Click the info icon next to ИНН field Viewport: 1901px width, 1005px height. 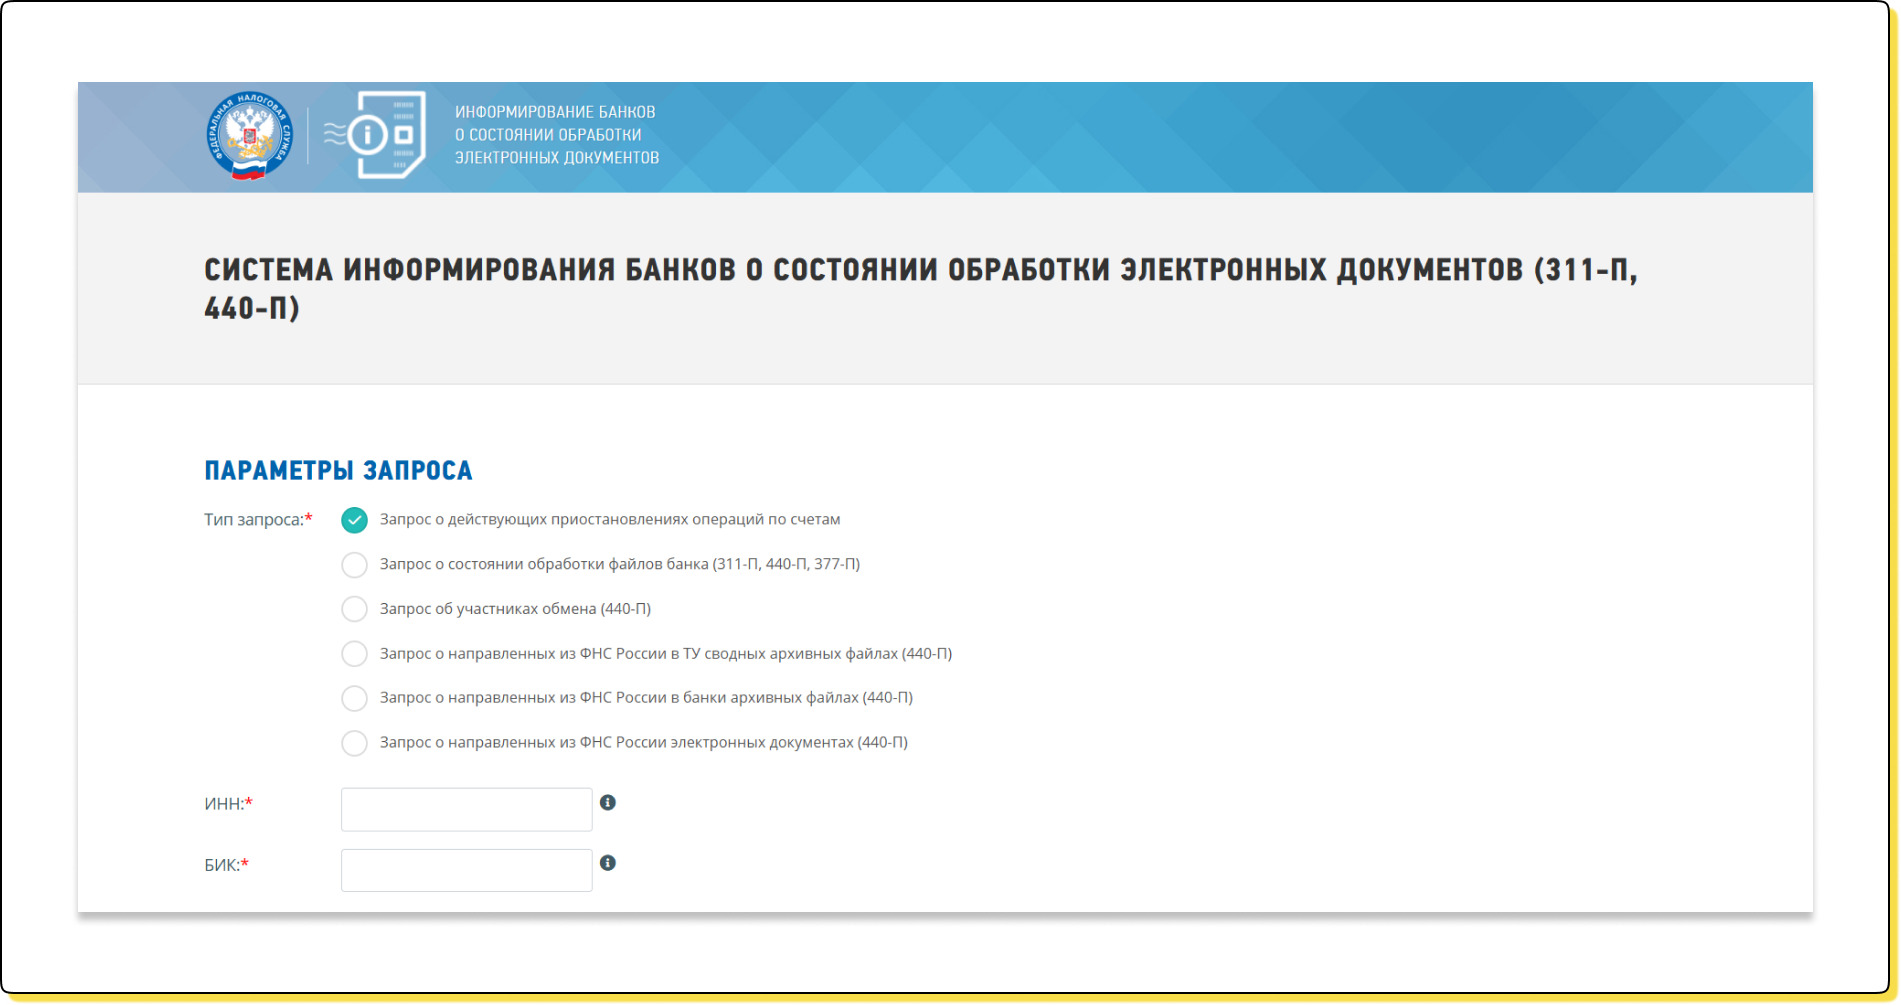pyautogui.click(x=607, y=803)
